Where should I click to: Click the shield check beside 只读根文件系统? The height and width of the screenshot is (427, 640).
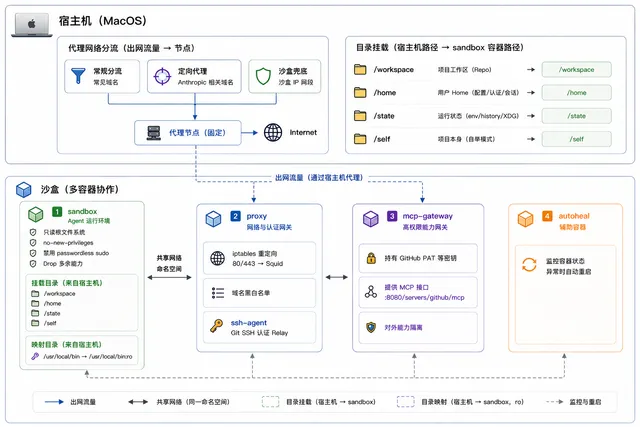click(33, 232)
